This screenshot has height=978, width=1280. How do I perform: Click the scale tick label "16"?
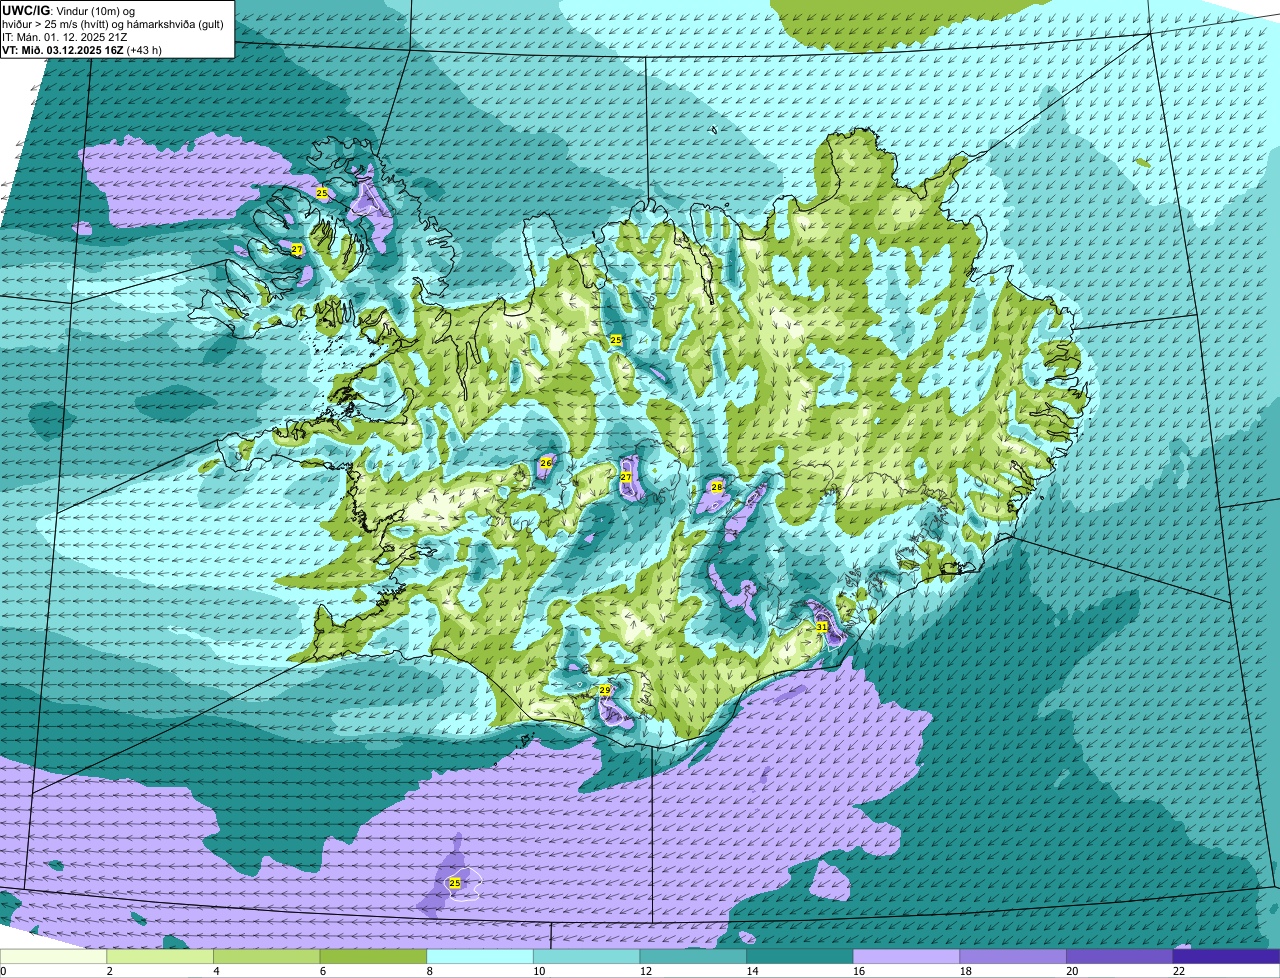859,971
